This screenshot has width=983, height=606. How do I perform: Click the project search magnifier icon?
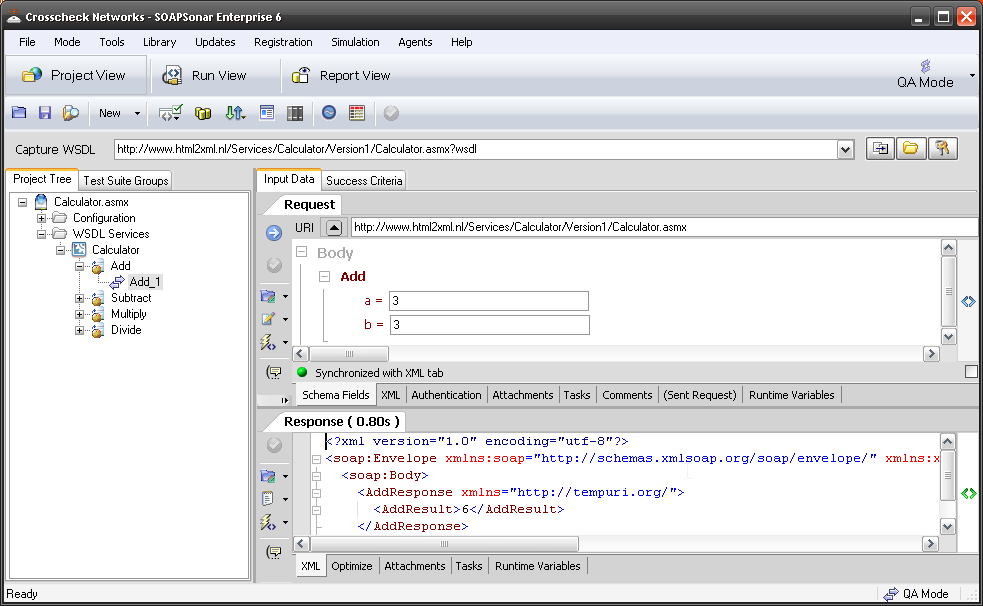point(71,113)
